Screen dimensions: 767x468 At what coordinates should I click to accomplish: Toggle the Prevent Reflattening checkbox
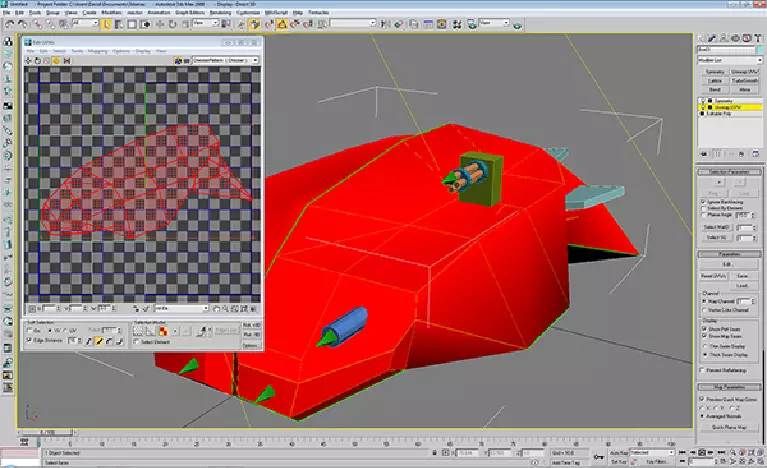click(x=702, y=370)
